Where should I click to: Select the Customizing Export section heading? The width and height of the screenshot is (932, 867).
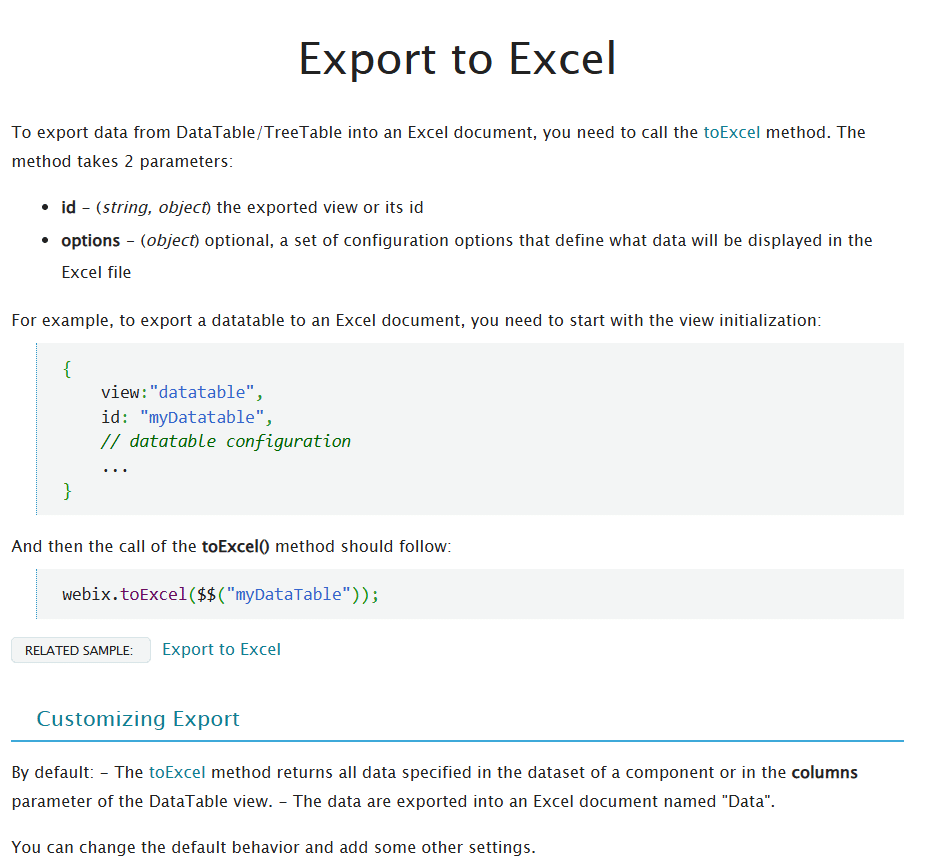pos(138,719)
